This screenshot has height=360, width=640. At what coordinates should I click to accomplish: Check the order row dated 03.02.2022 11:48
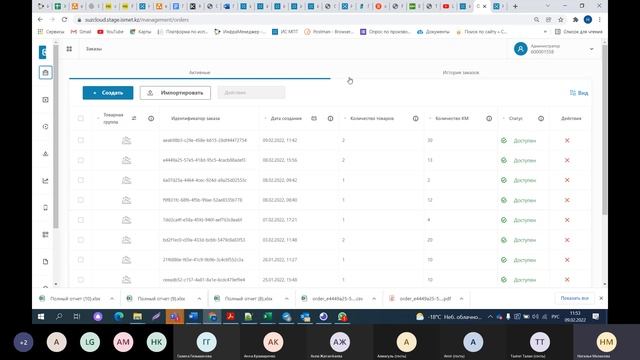(80, 240)
